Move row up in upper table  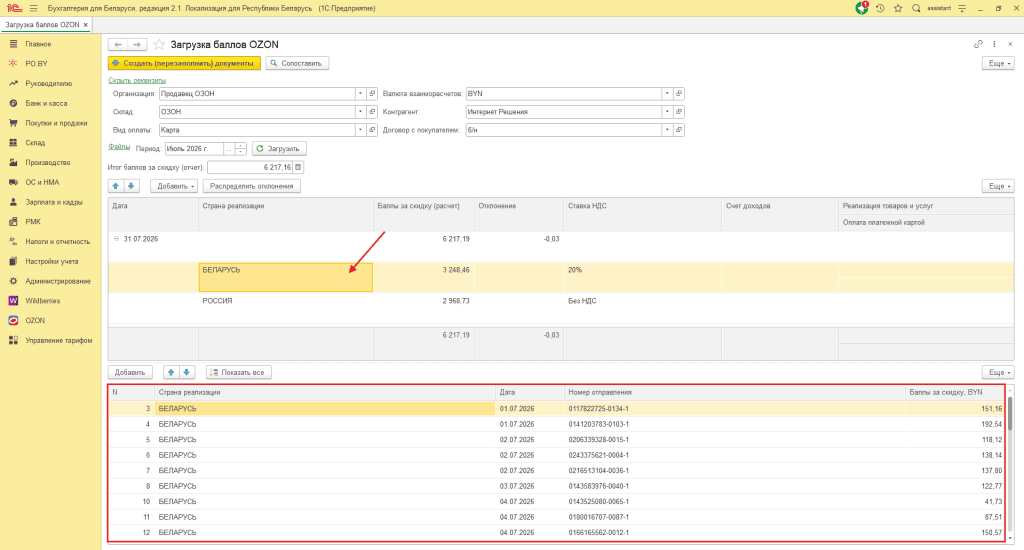[x=116, y=186]
